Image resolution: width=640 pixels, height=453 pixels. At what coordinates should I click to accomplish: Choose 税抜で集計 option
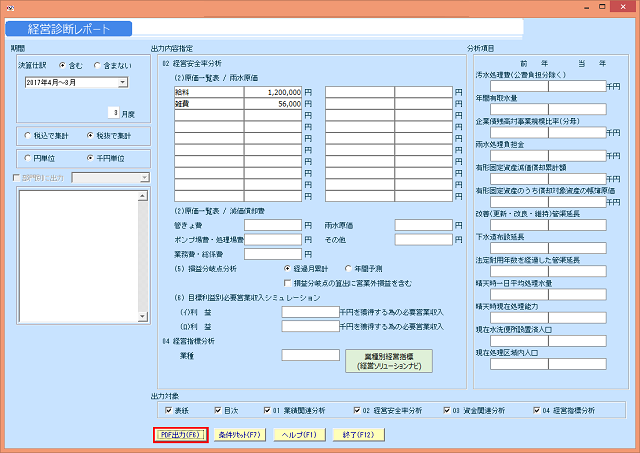point(90,135)
